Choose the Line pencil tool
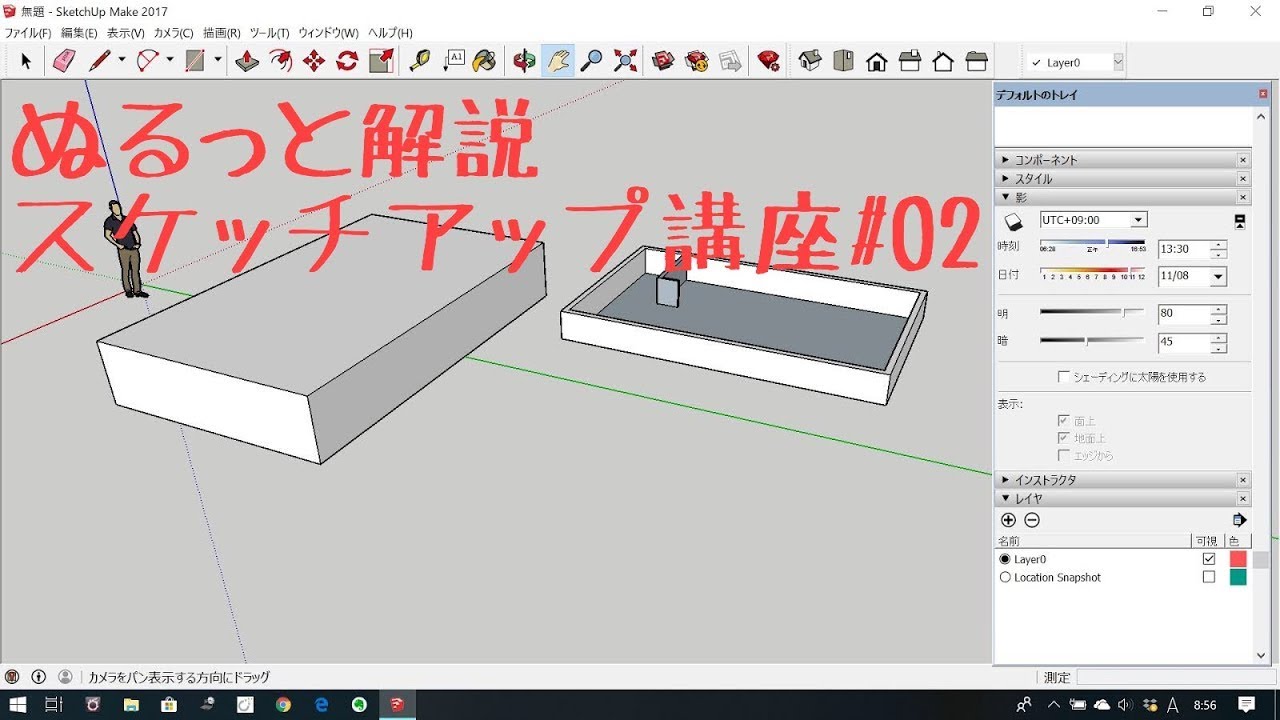The width and height of the screenshot is (1280, 720). [99, 61]
